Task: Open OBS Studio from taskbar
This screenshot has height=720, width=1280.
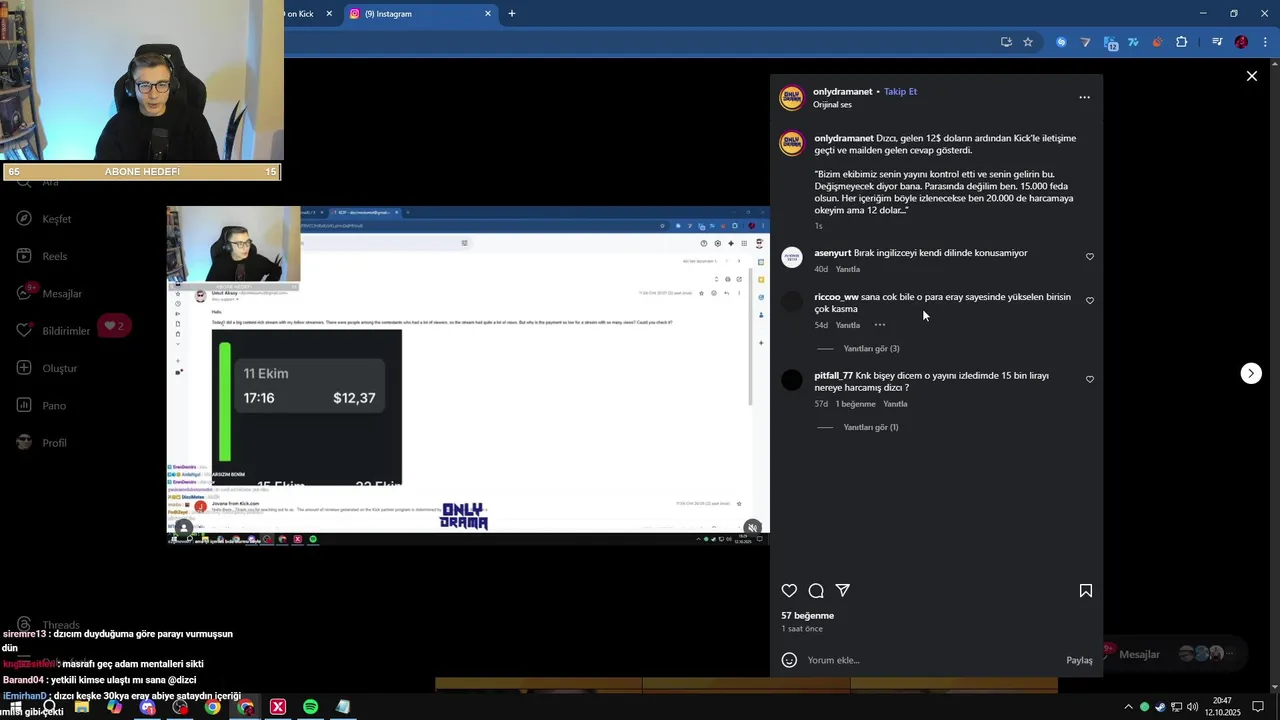Action: [180, 707]
